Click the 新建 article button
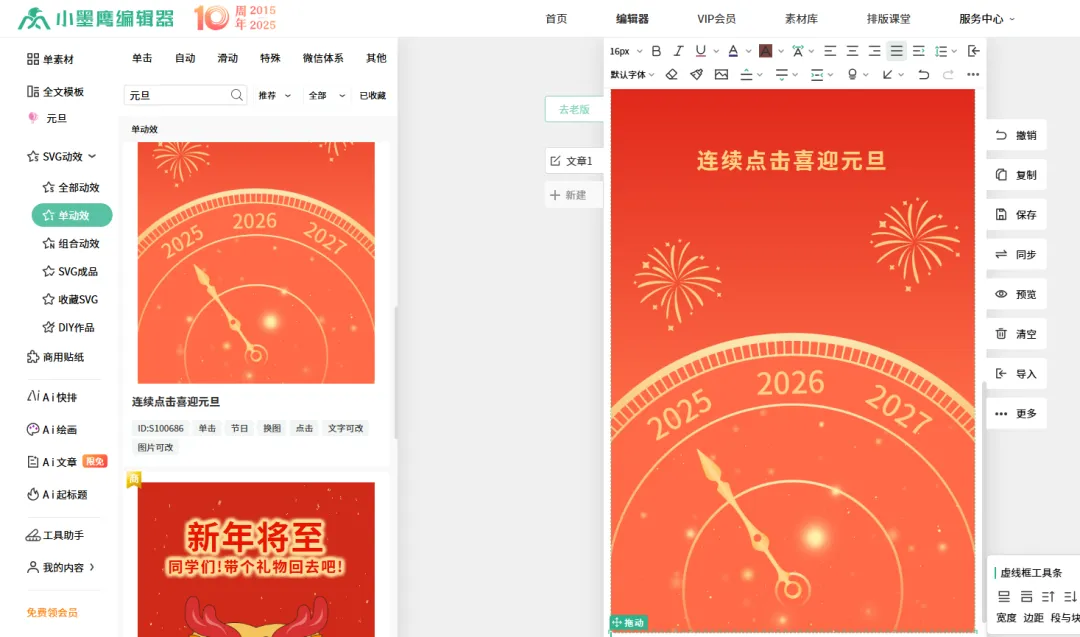 (573, 195)
